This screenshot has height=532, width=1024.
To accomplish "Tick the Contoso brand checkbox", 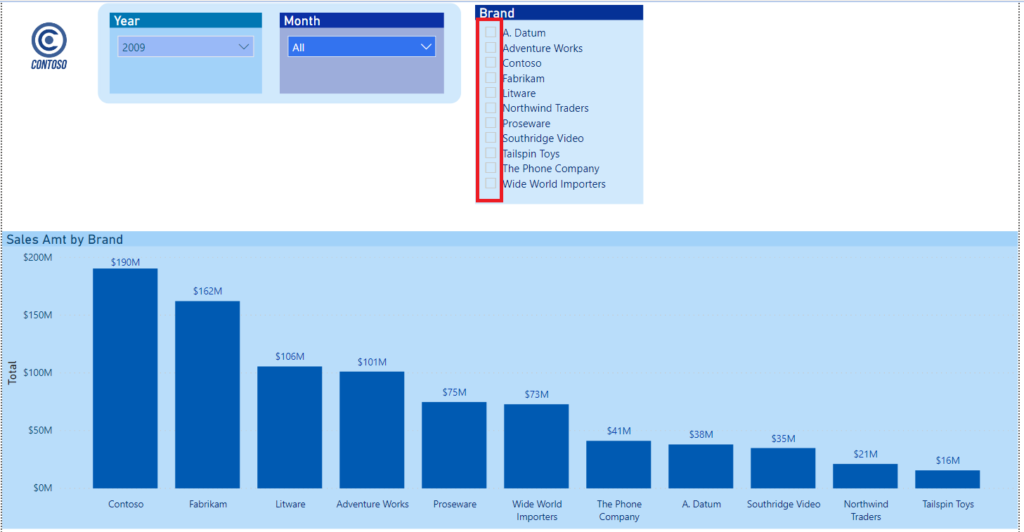I will click(x=490, y=63).
